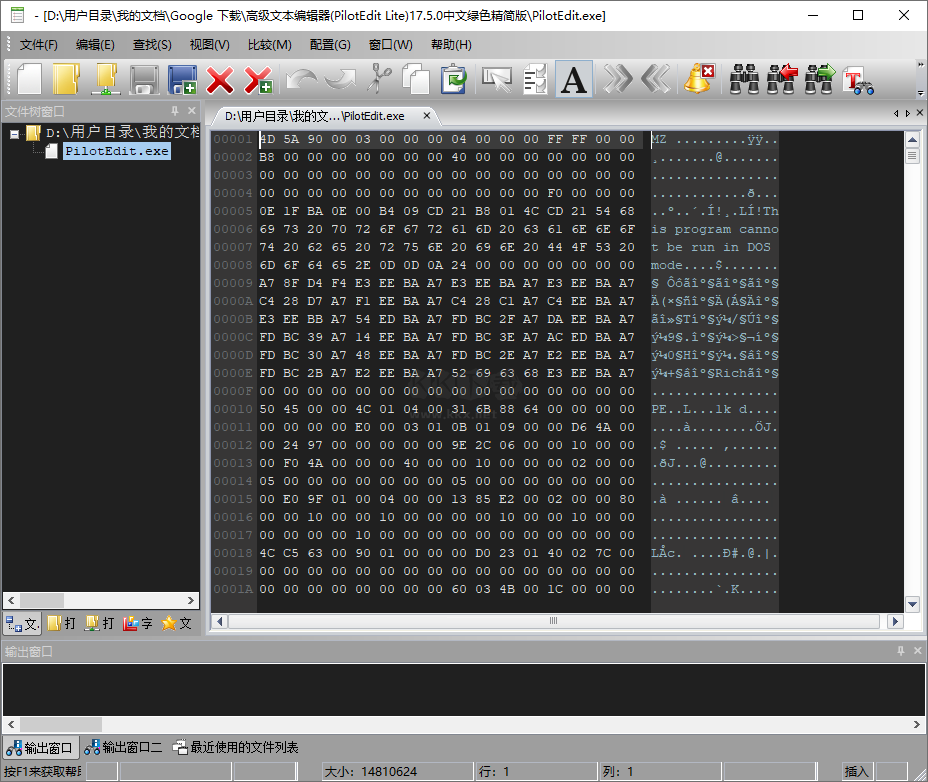
Task: Click the binoculars Find Previous icon
Action: pyautogui.click(x=782, y=79)
